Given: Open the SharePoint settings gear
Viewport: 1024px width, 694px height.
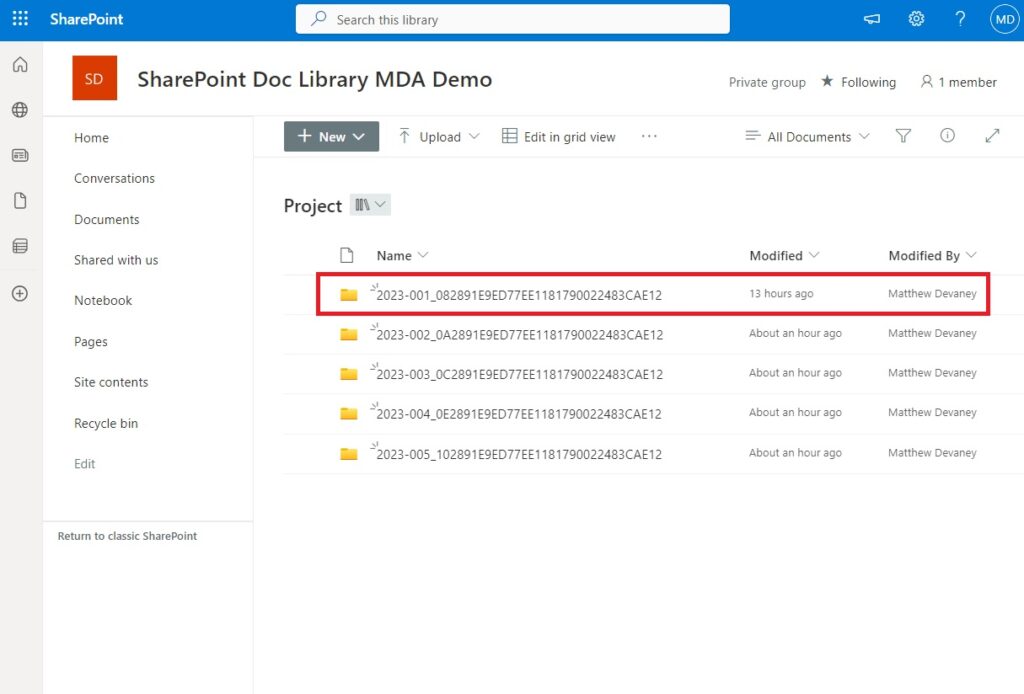Looking at the screenshot, I should tap(916, 17).
